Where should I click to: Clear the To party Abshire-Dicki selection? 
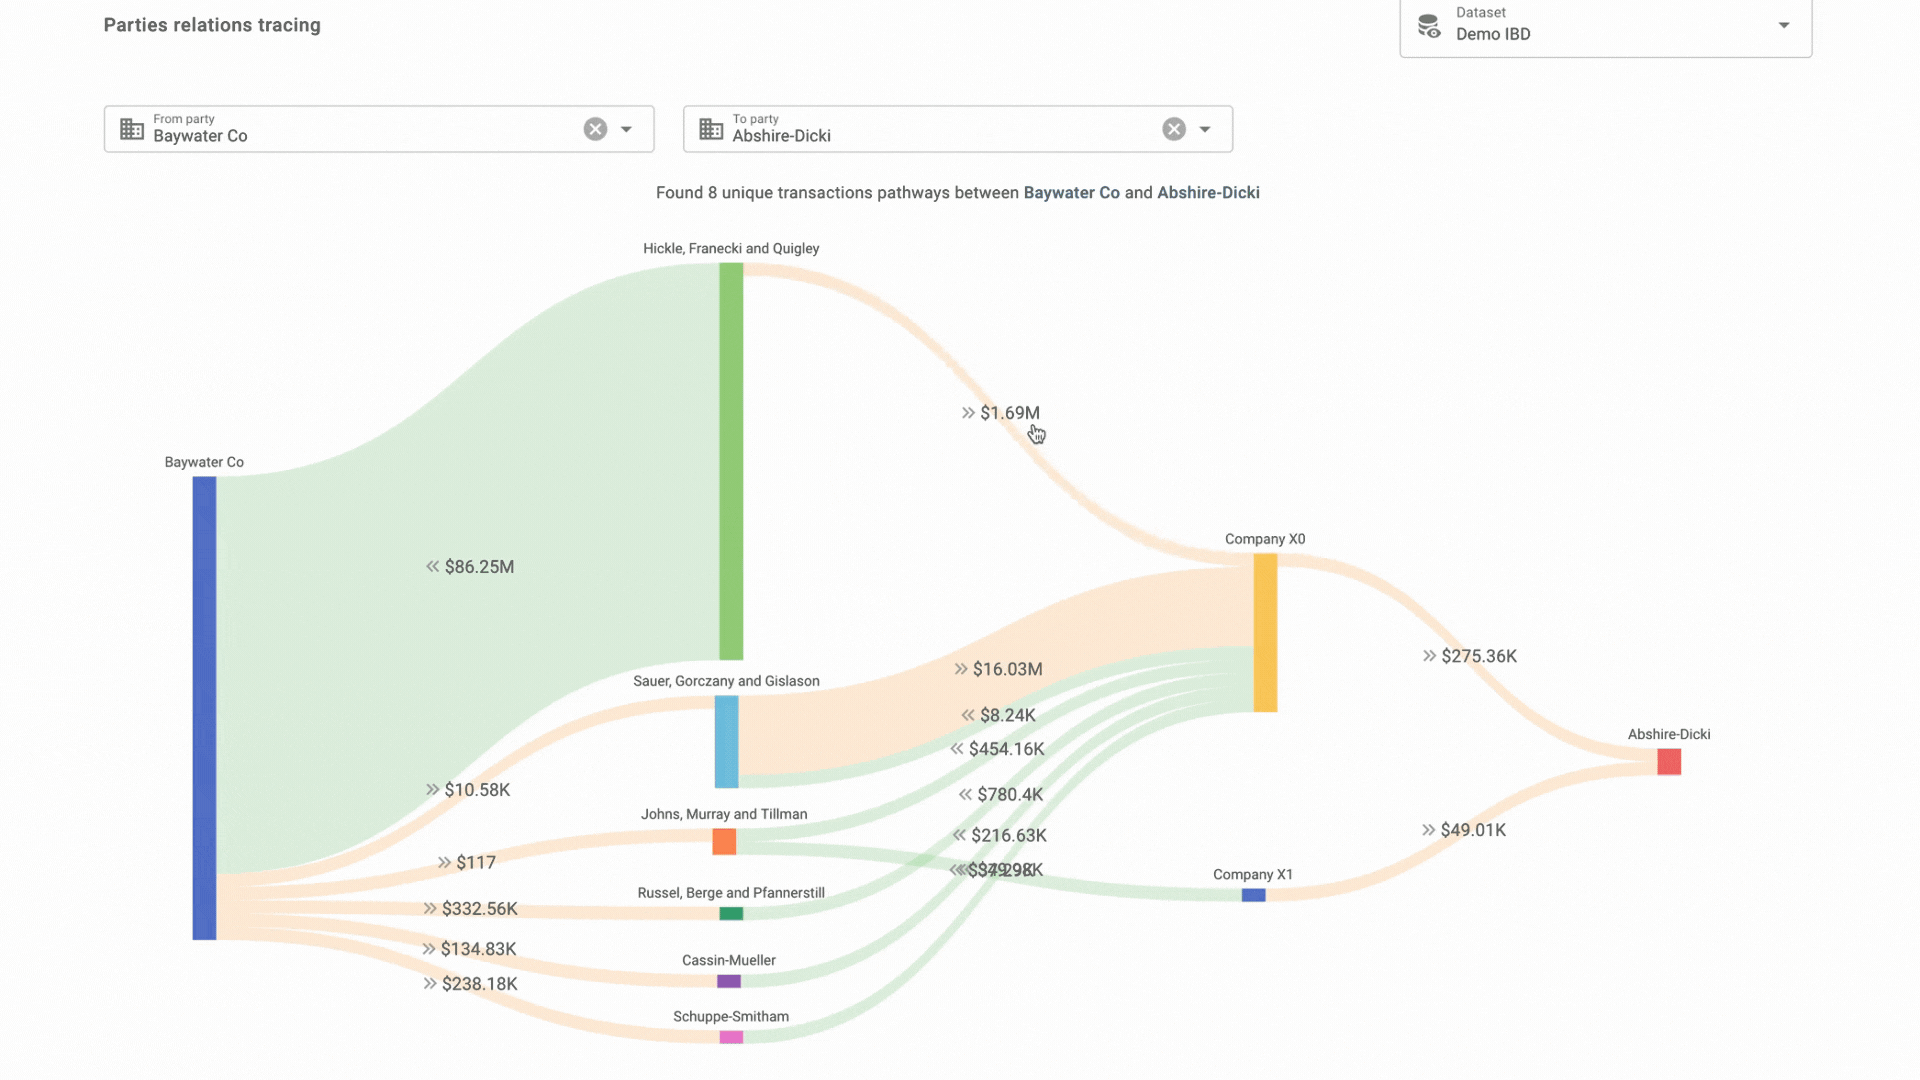click(x=1174, y=129)
